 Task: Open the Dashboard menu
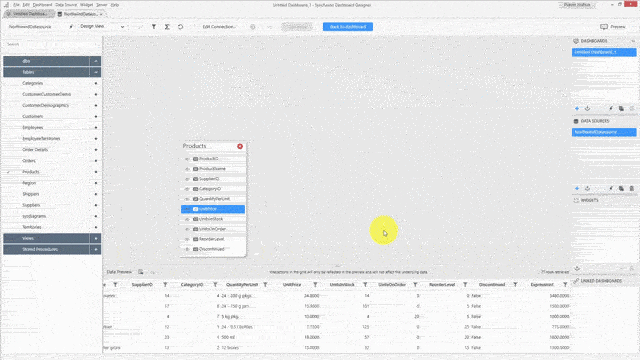pyautogui.click(x=42, y=5)
